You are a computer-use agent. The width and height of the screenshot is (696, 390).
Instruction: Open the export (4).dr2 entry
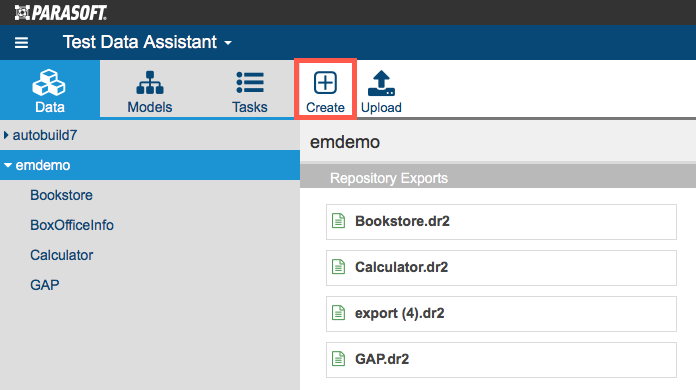[501, 314]
